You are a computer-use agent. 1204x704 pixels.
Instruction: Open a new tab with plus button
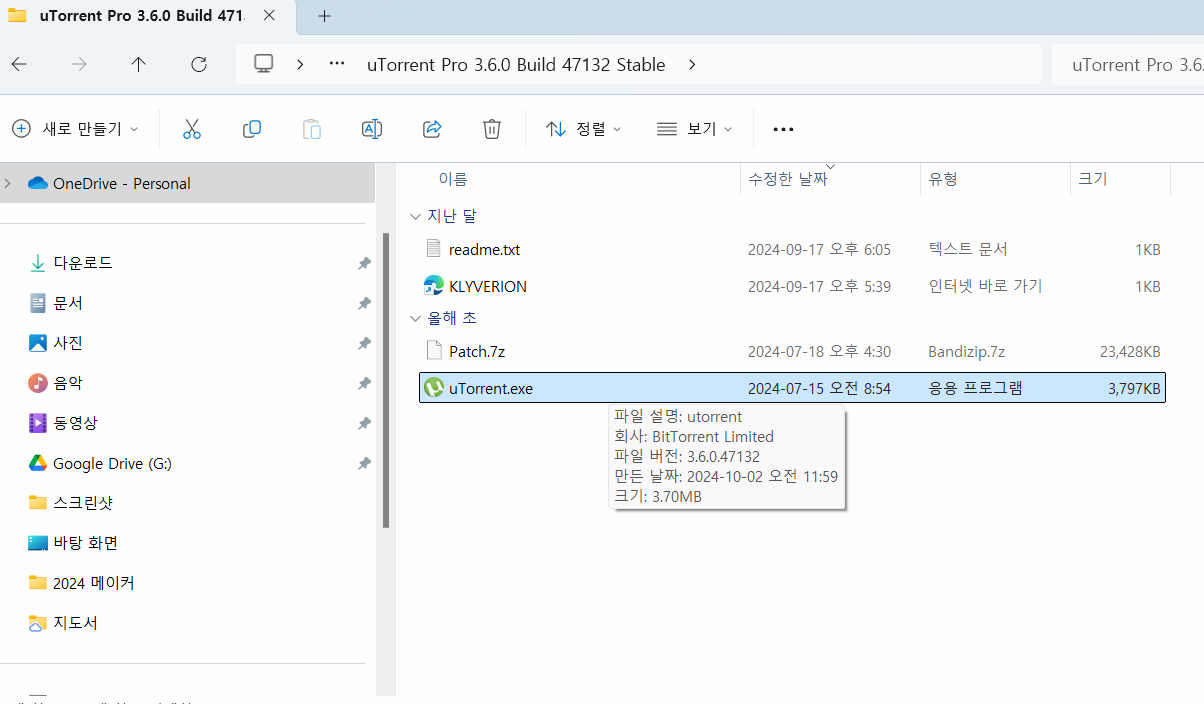pyautogui.click(x=324, y=16)
